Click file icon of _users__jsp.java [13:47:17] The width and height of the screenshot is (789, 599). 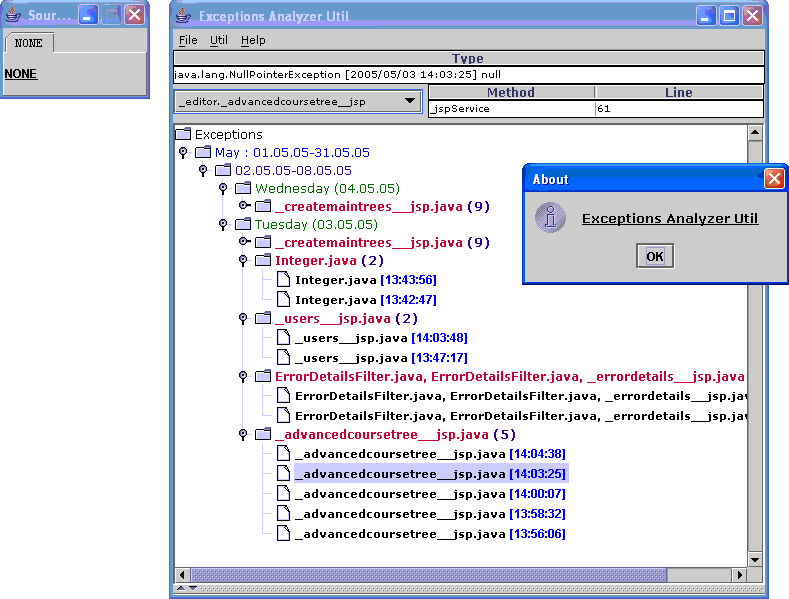(283, 357)
